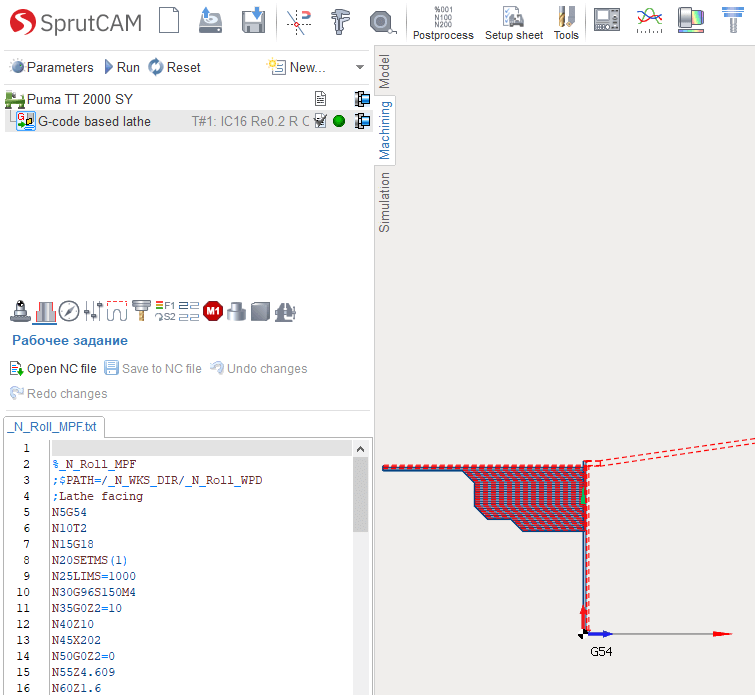
Task: Select the _N_Roll_MPF.txt tab
Action: 54,427
